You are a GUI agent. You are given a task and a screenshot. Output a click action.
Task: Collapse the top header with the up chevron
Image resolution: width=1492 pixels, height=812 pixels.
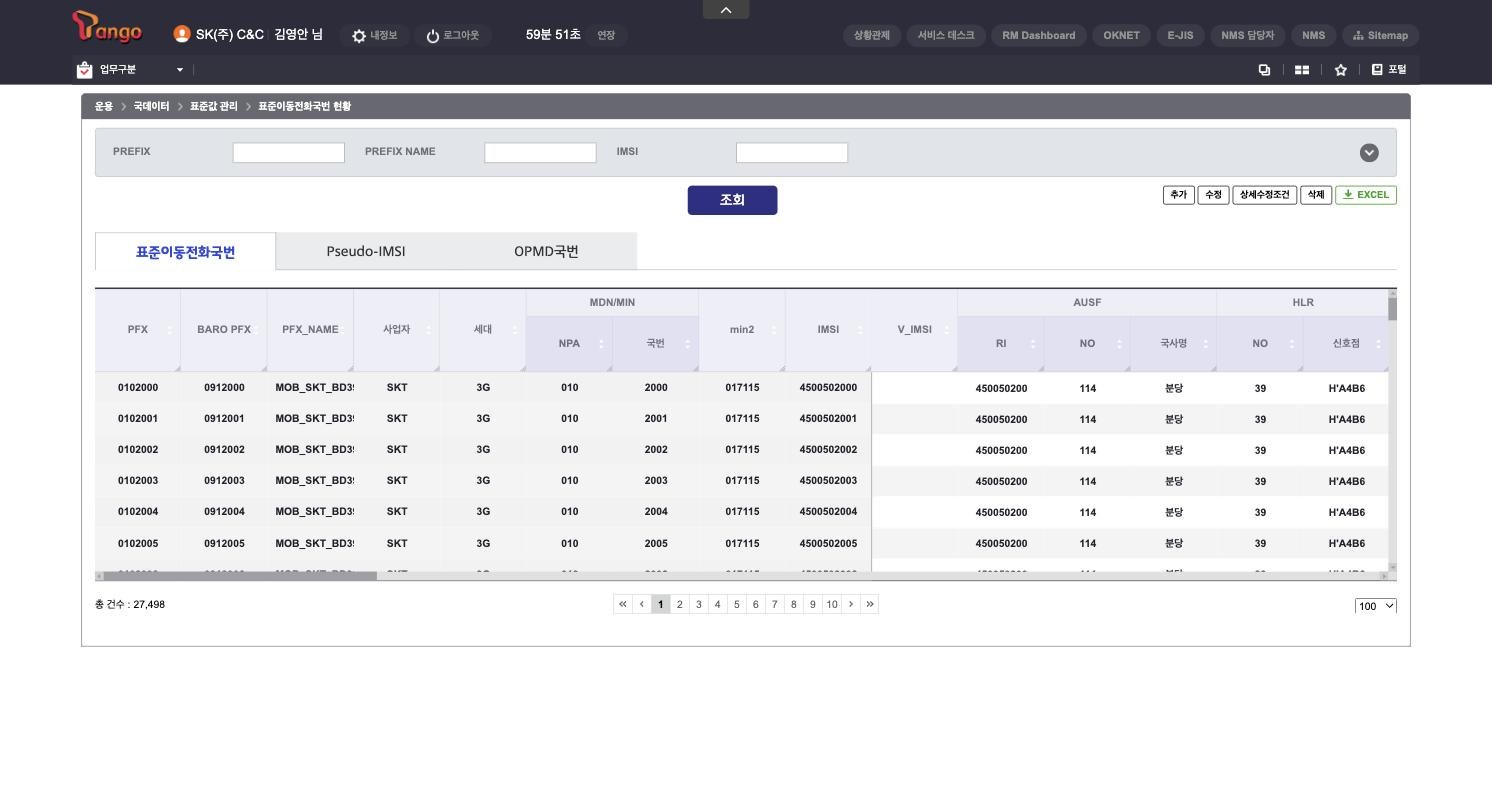pos(726,10)
